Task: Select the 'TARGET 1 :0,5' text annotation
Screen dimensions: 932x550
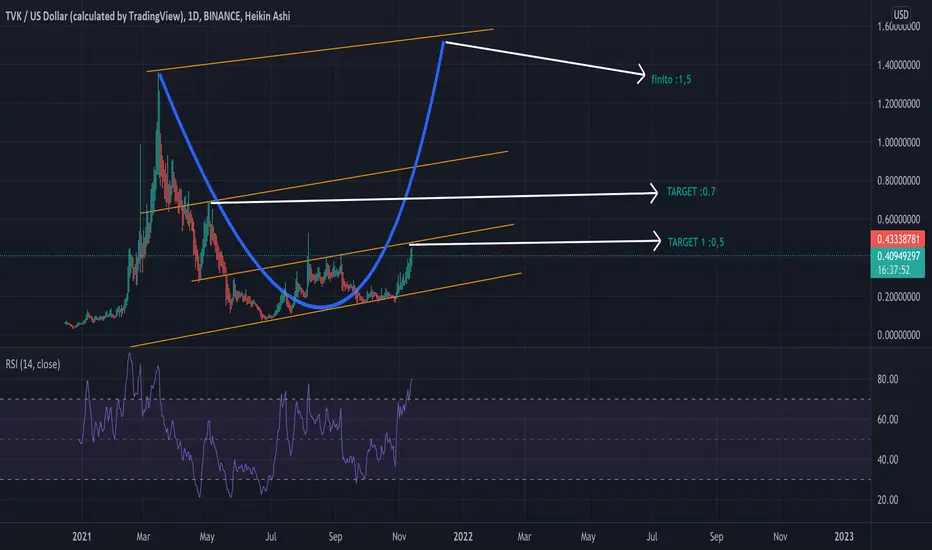Action: [x=695, y=242]
